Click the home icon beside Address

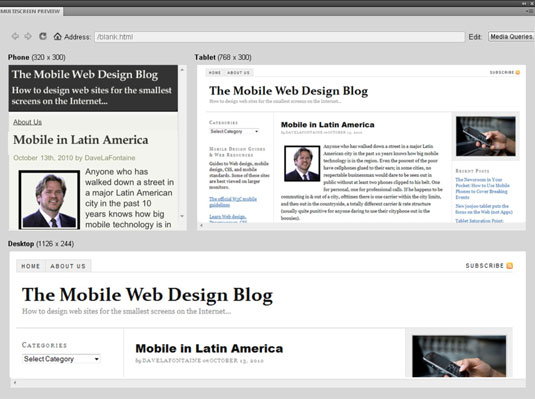coord(57,36)
